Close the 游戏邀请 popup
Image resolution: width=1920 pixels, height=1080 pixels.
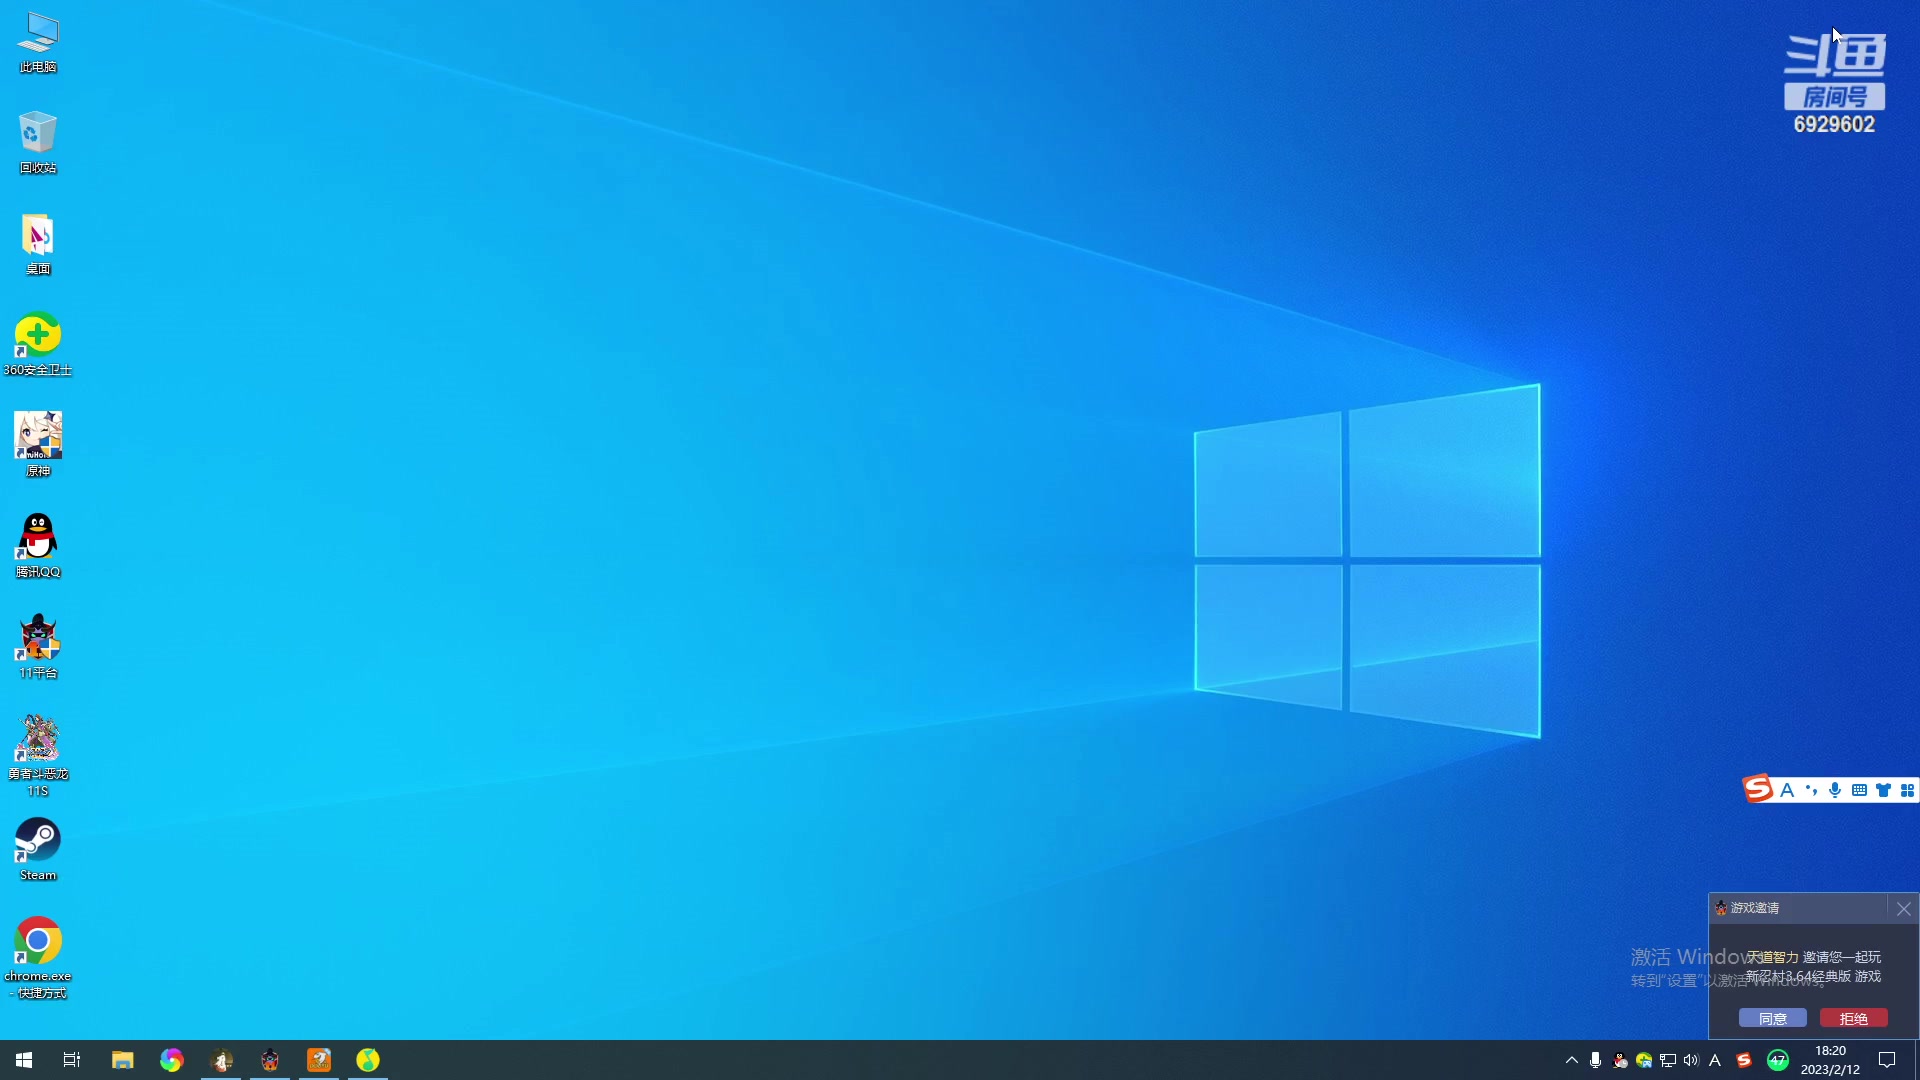pos(1904,909)
